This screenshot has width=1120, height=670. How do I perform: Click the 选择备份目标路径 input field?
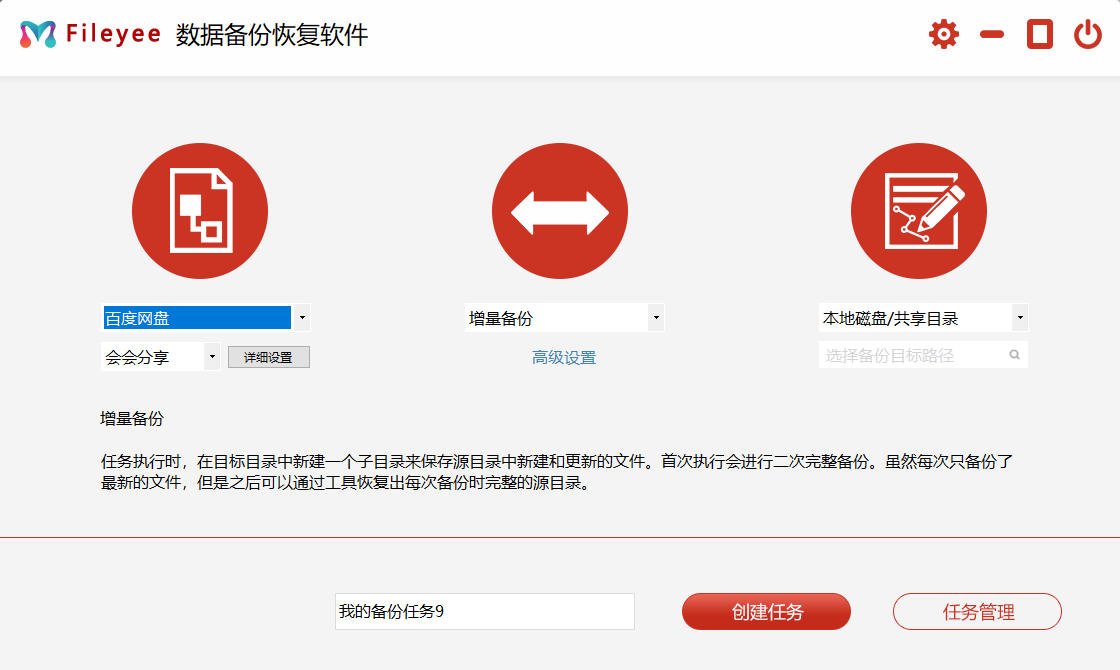(x=910, y=355)
